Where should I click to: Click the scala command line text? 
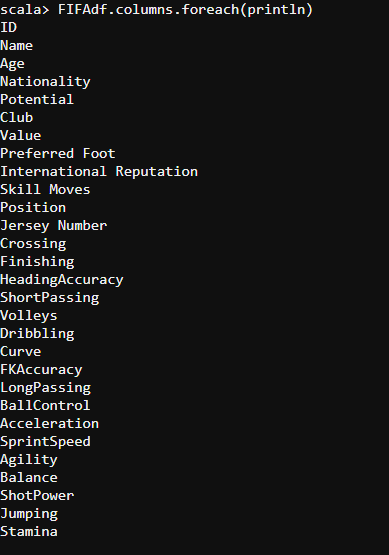click(x=156, y=10)
